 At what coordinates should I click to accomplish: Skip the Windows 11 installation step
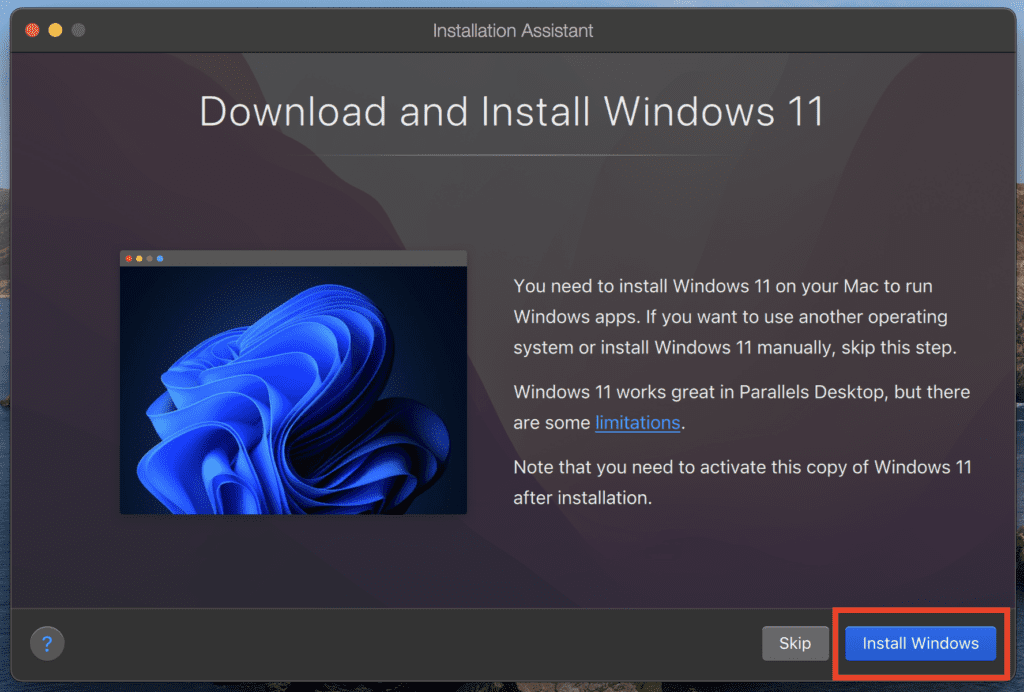pyautogui.click(x=795, y=643)
